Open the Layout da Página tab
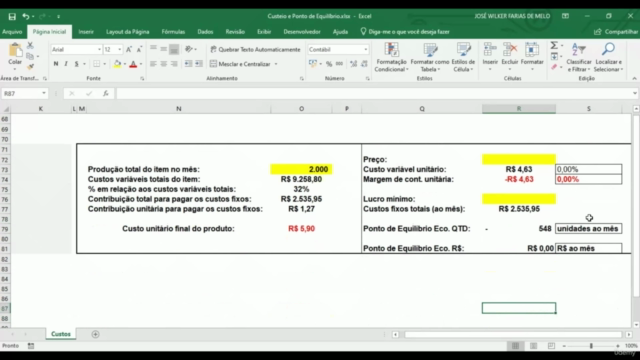 (127, 32)
